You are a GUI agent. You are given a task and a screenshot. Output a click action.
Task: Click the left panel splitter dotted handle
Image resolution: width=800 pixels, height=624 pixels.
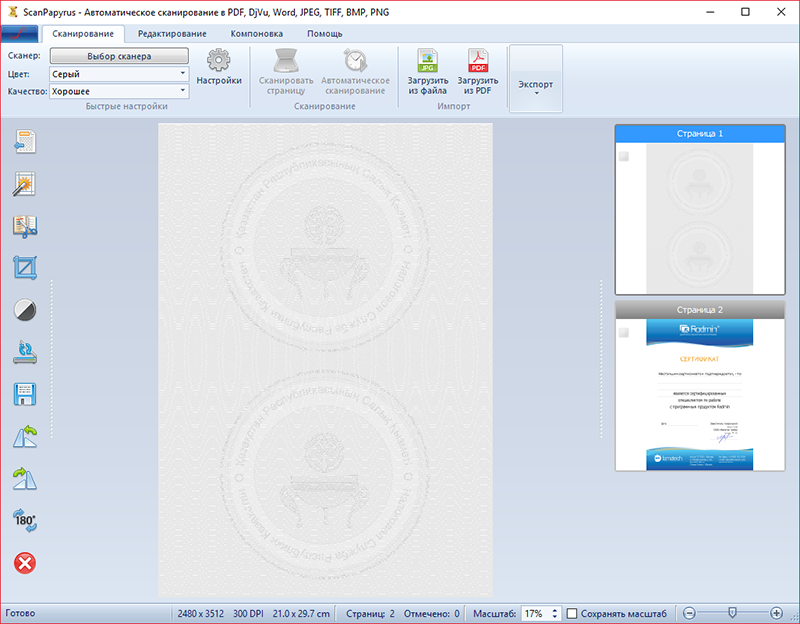point(52,359)
